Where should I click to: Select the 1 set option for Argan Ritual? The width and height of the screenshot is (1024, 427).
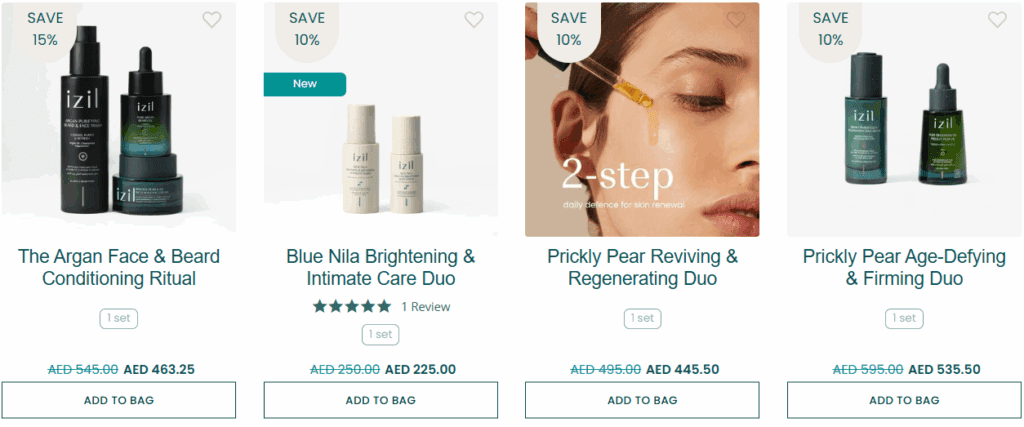119,318
